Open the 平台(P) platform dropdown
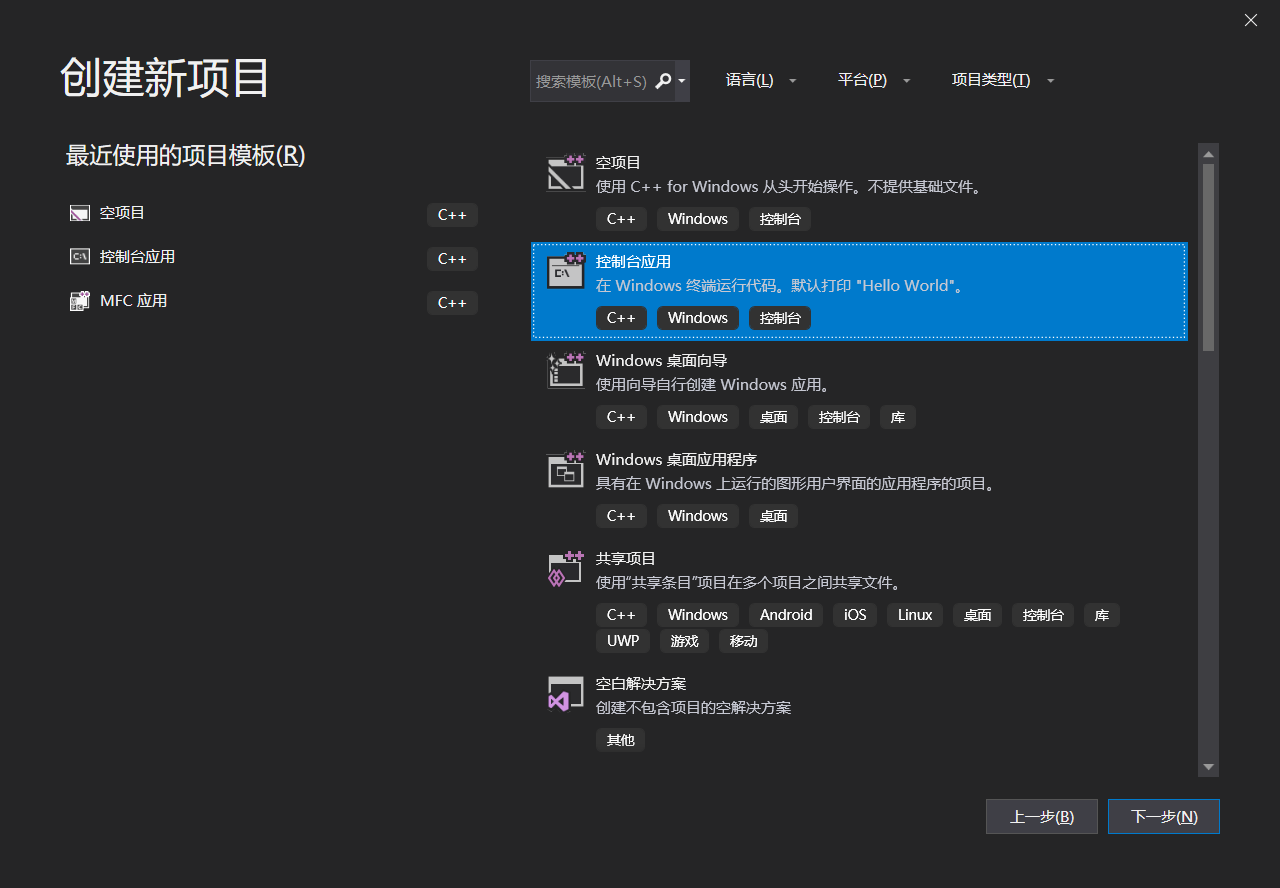The image size is (1280, 888). click(x=874, y=80)
